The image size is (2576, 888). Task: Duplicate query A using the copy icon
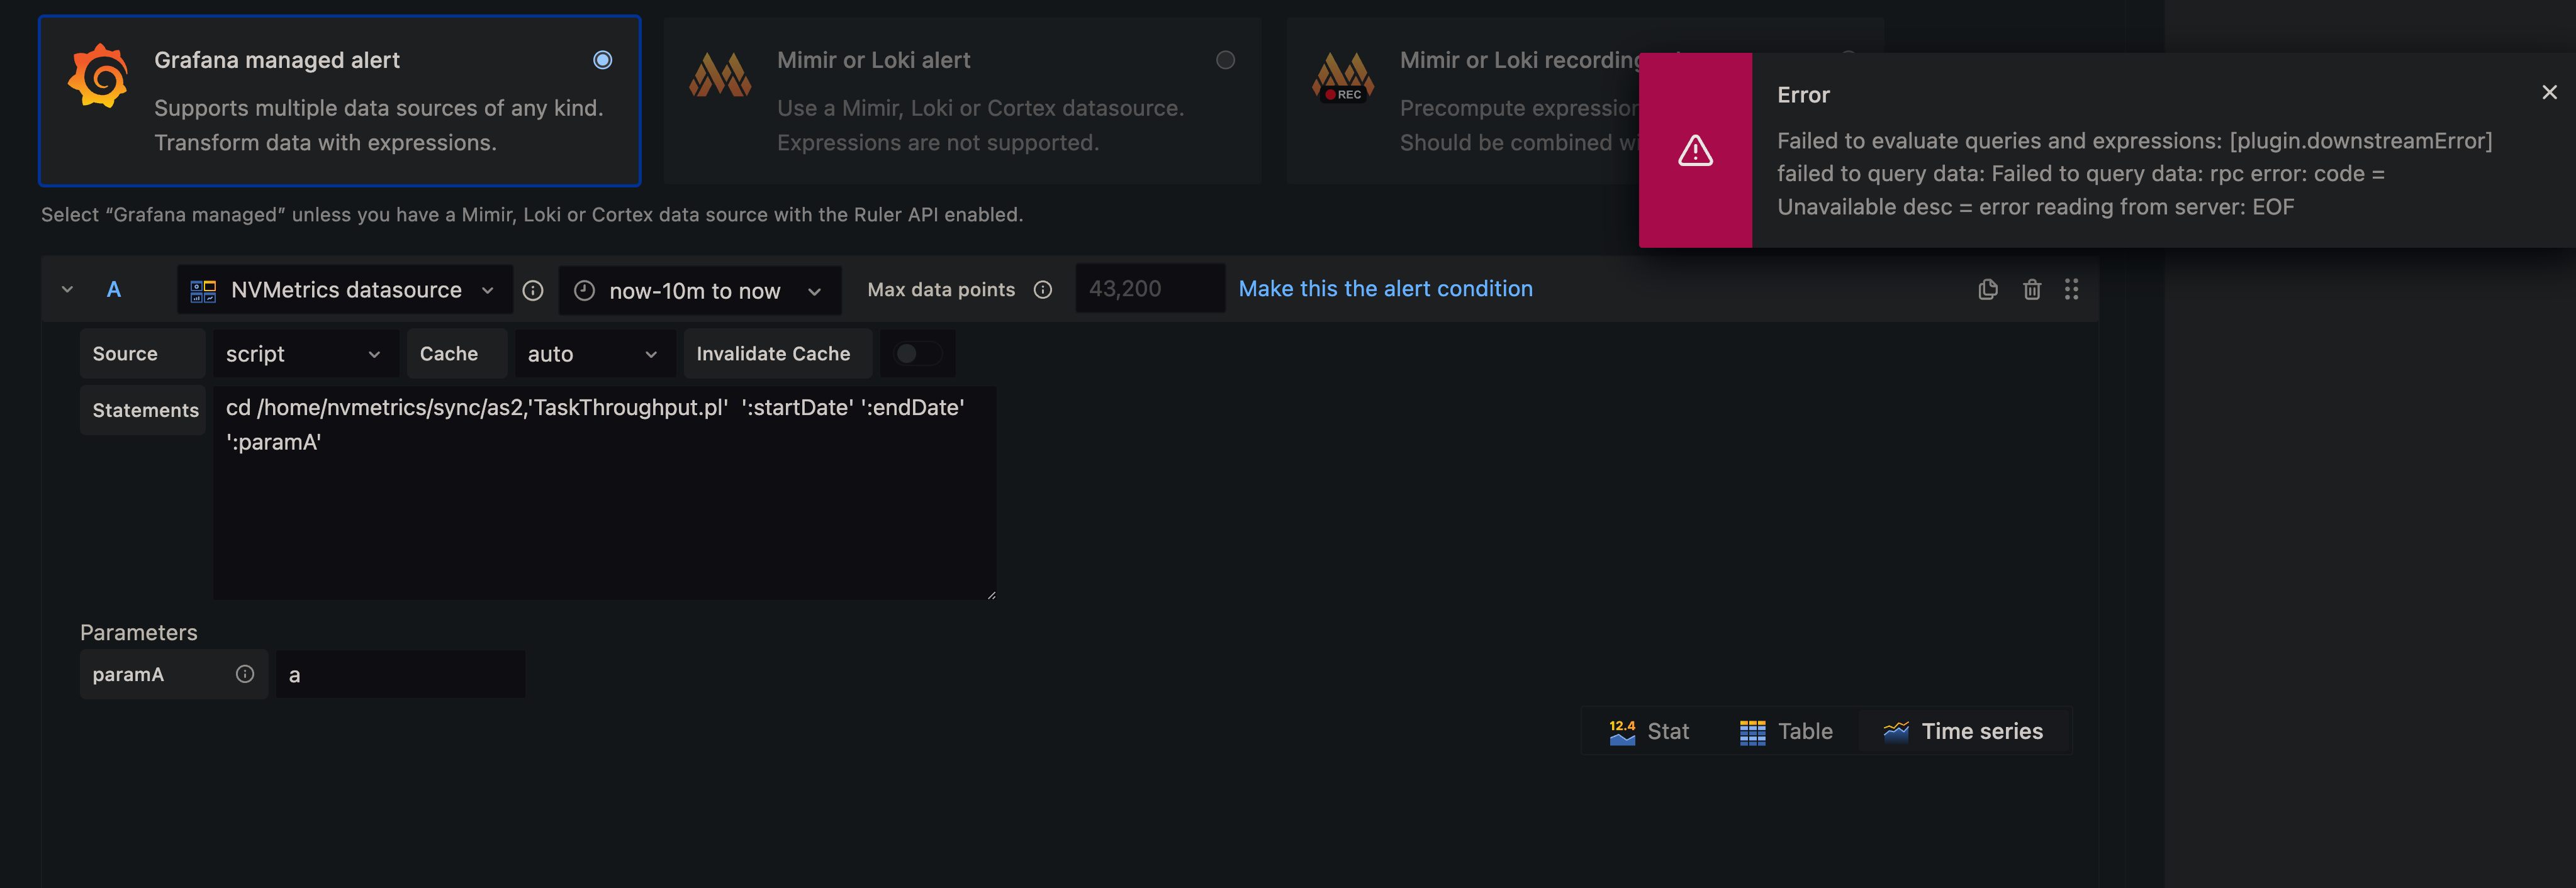[1988, 289]
